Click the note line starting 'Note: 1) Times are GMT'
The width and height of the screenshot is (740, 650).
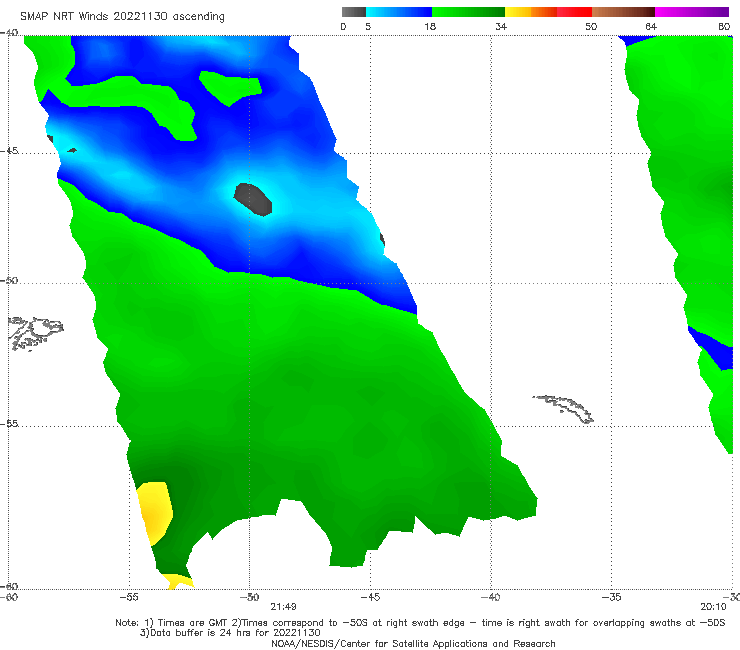420,623
